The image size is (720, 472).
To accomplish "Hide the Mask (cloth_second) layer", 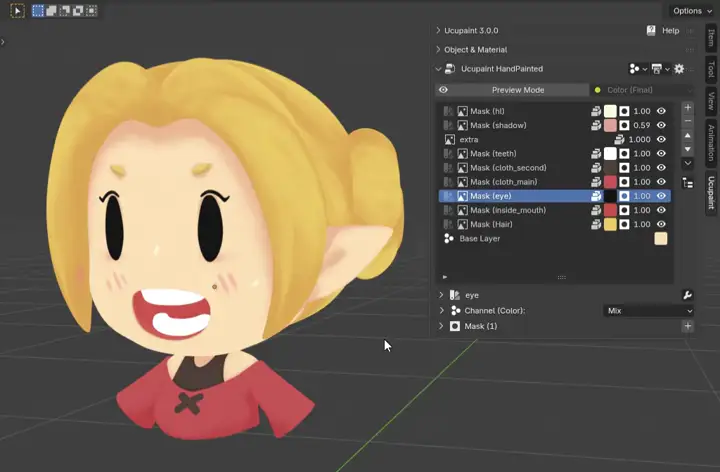I will pyautogui.click(x=661, y=168).
